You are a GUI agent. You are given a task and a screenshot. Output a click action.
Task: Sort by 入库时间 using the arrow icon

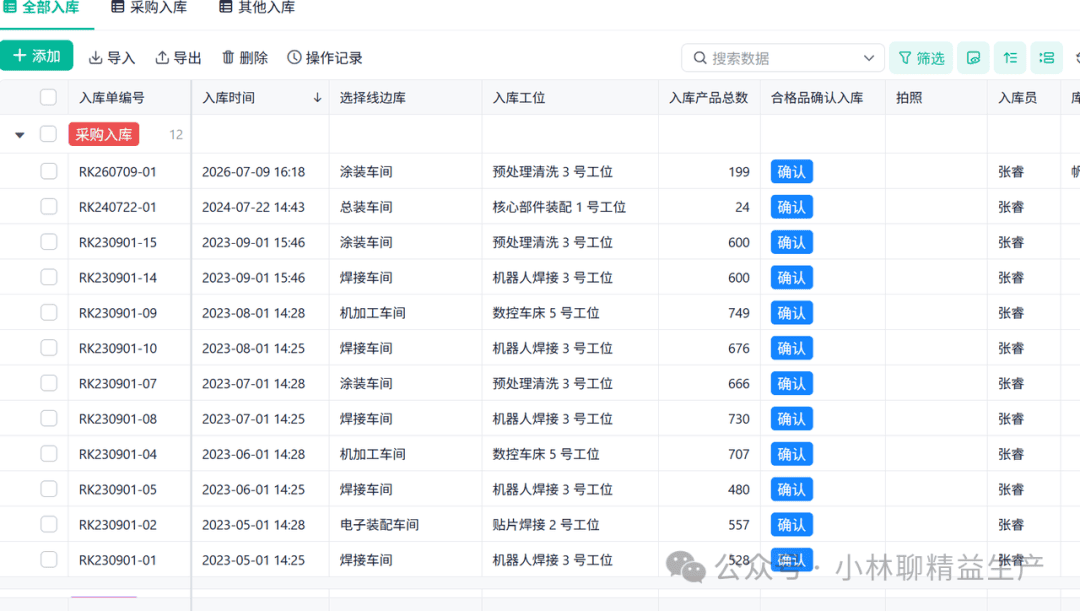pos(317,98)
